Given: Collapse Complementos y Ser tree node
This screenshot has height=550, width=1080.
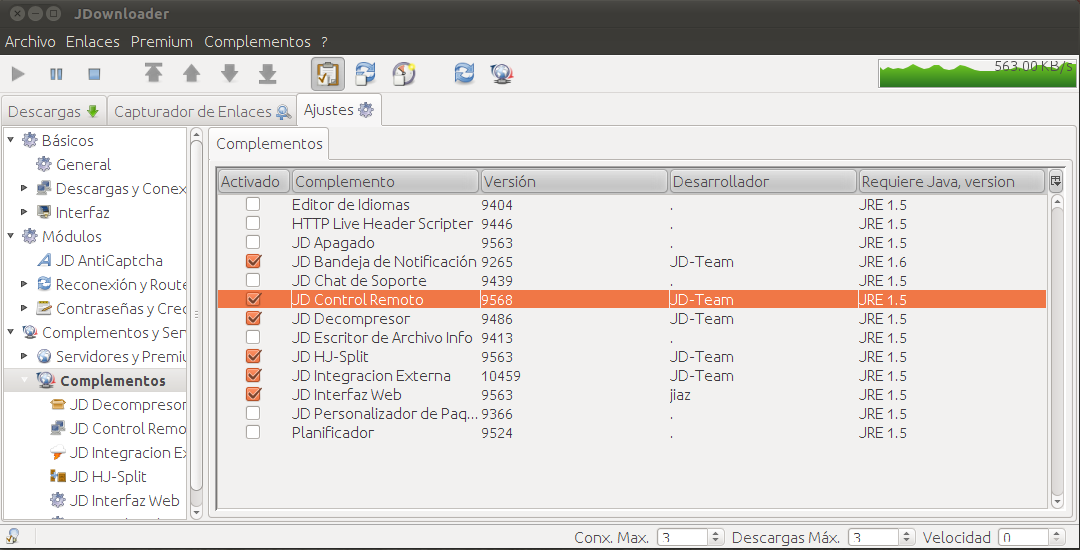Looking at the screenshot, I should coord(11,332).
